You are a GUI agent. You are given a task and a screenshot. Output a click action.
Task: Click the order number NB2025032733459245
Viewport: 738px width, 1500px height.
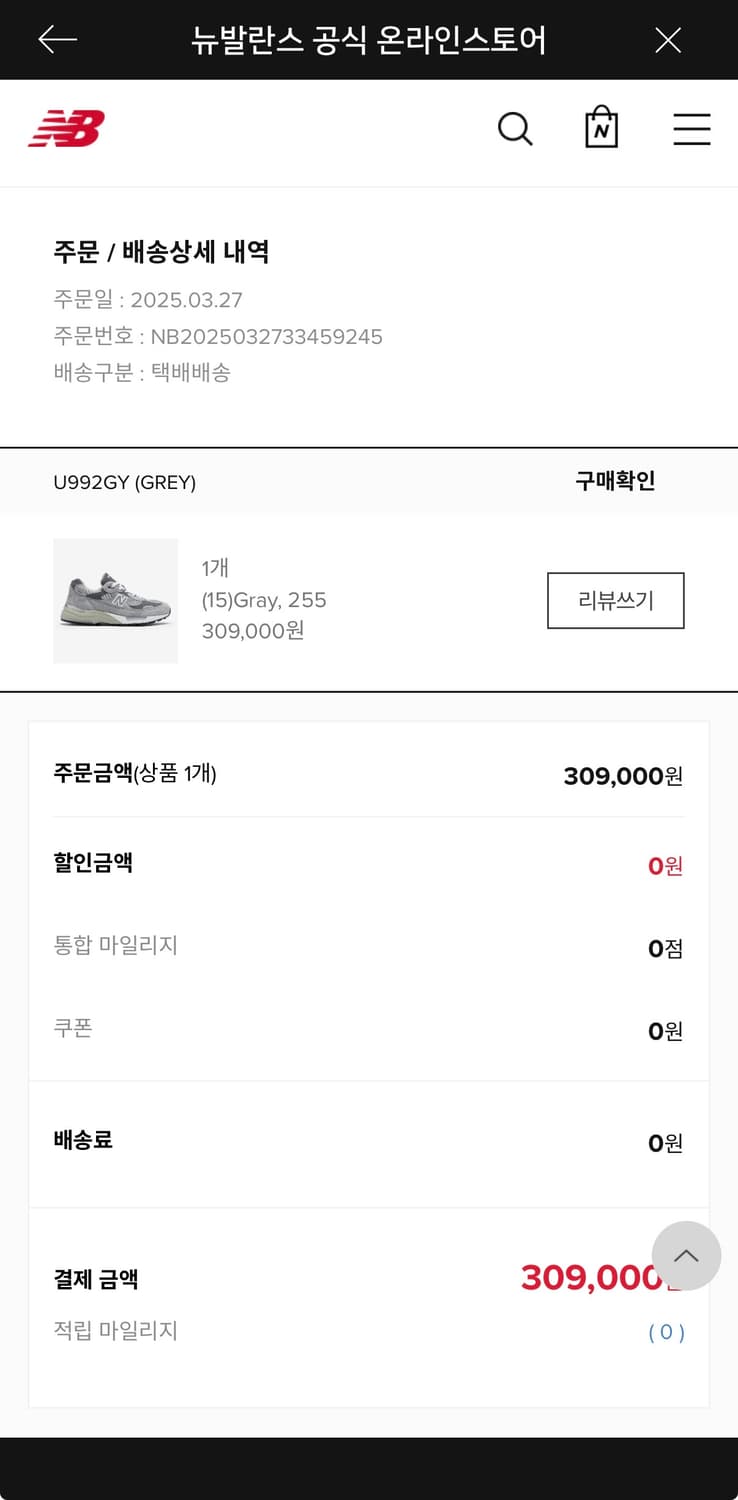266,336
